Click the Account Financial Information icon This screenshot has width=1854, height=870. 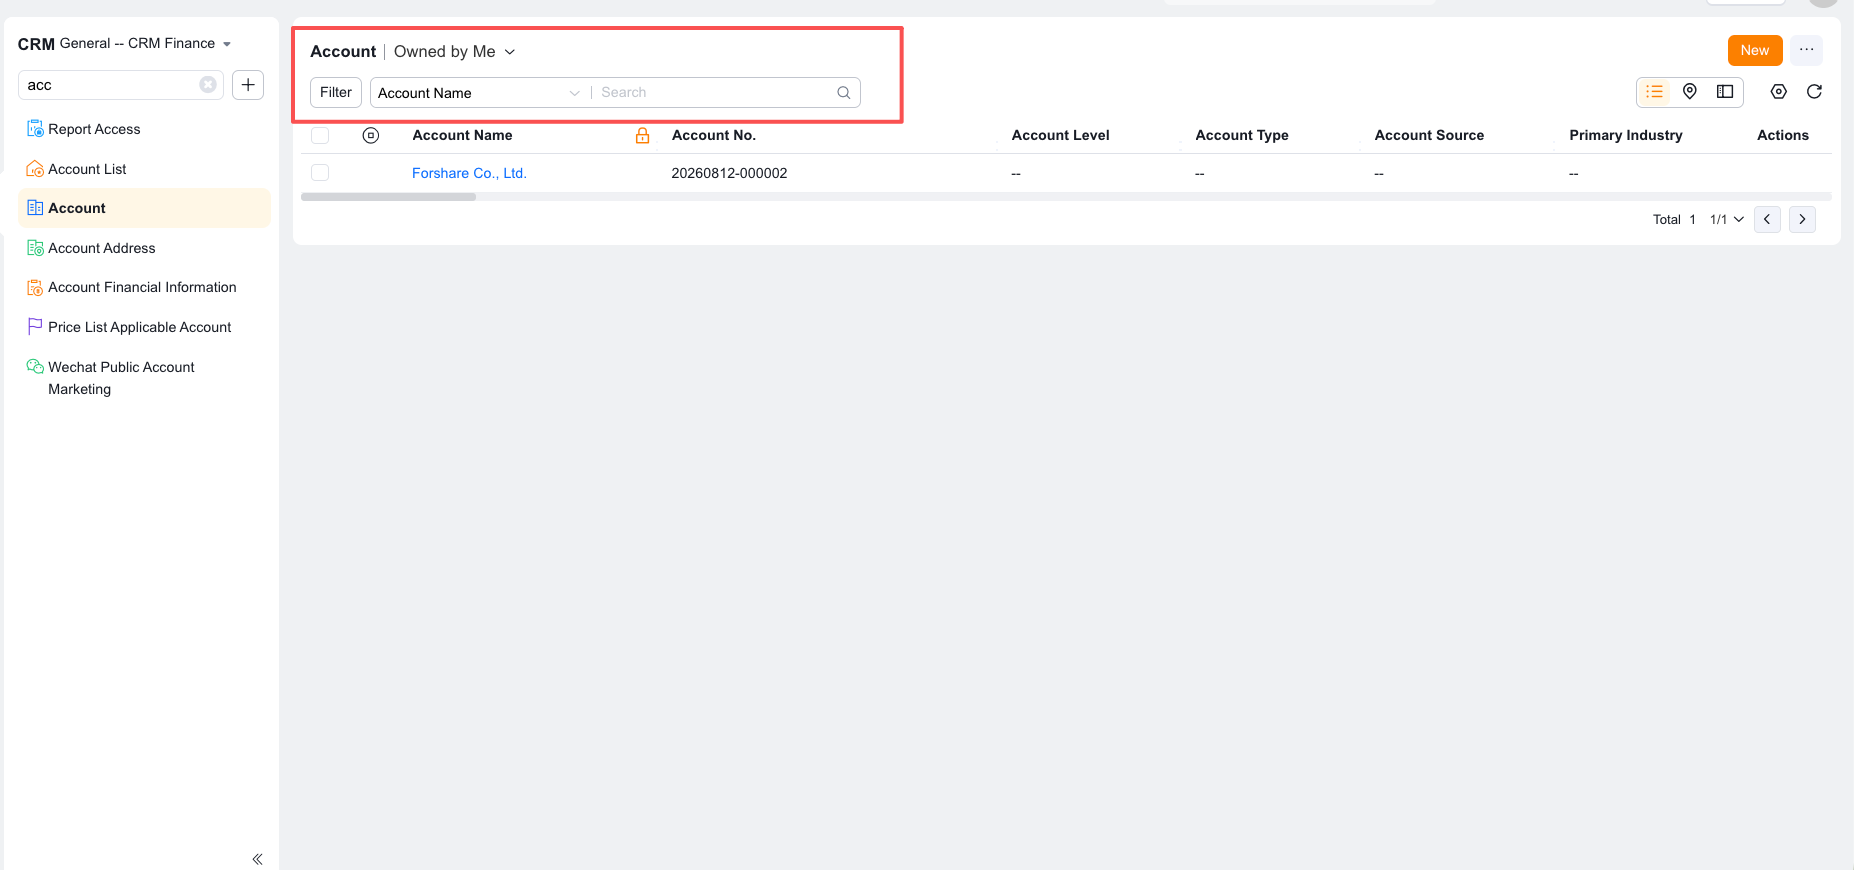(35, 288)
